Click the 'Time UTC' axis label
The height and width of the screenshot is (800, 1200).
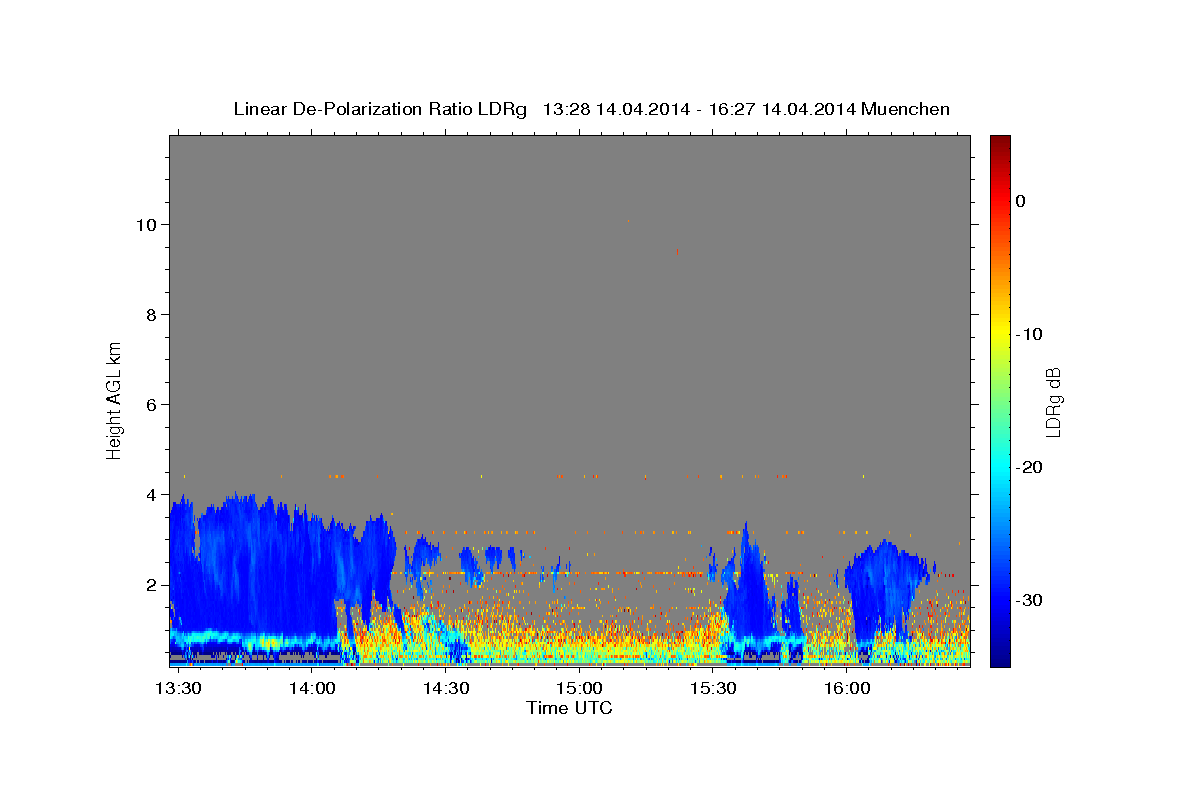pos(569,708)
